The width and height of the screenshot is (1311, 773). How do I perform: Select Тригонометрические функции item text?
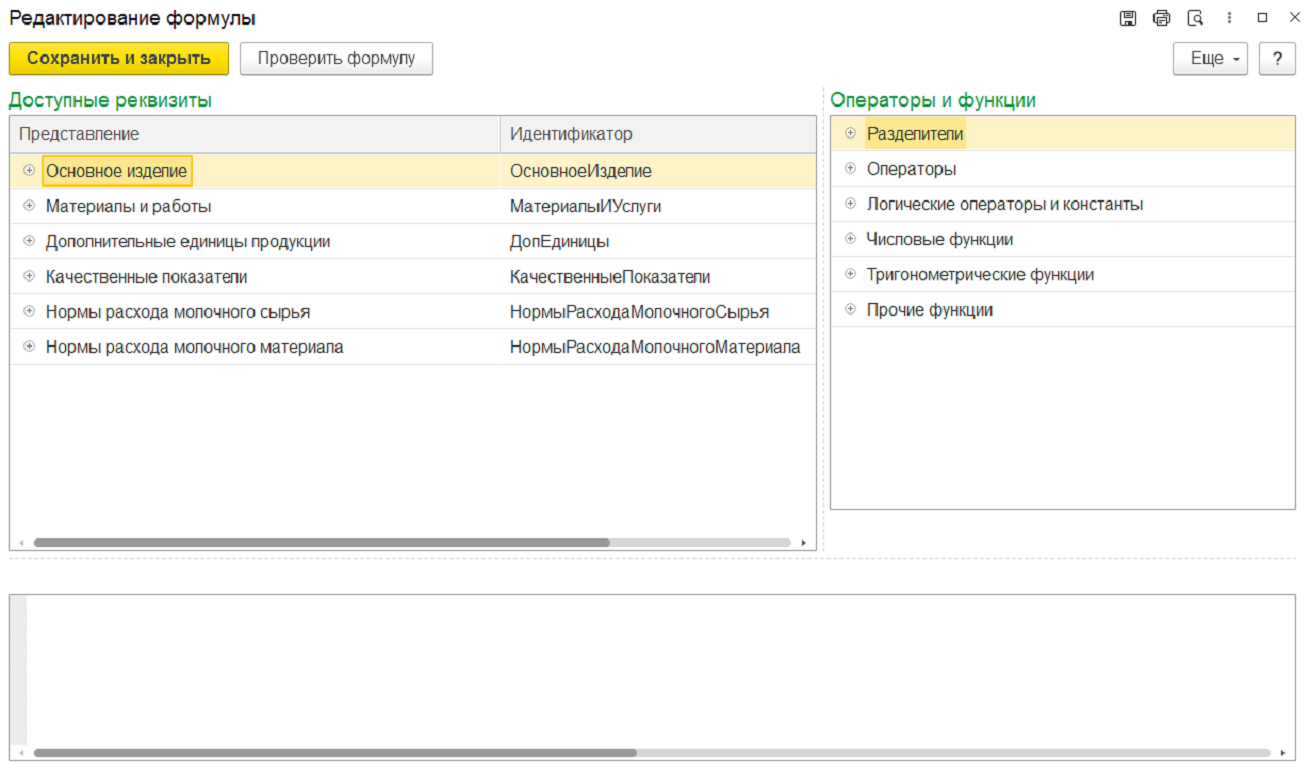(980, 274)
